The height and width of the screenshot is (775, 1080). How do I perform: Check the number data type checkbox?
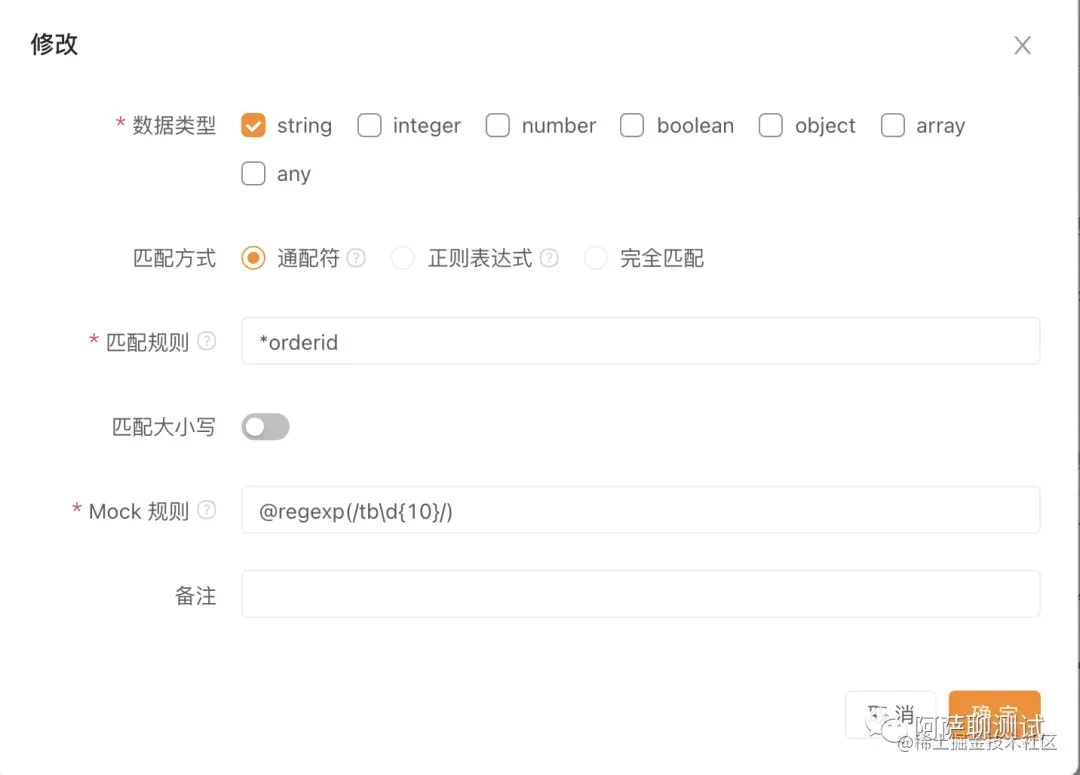(497, 125)
